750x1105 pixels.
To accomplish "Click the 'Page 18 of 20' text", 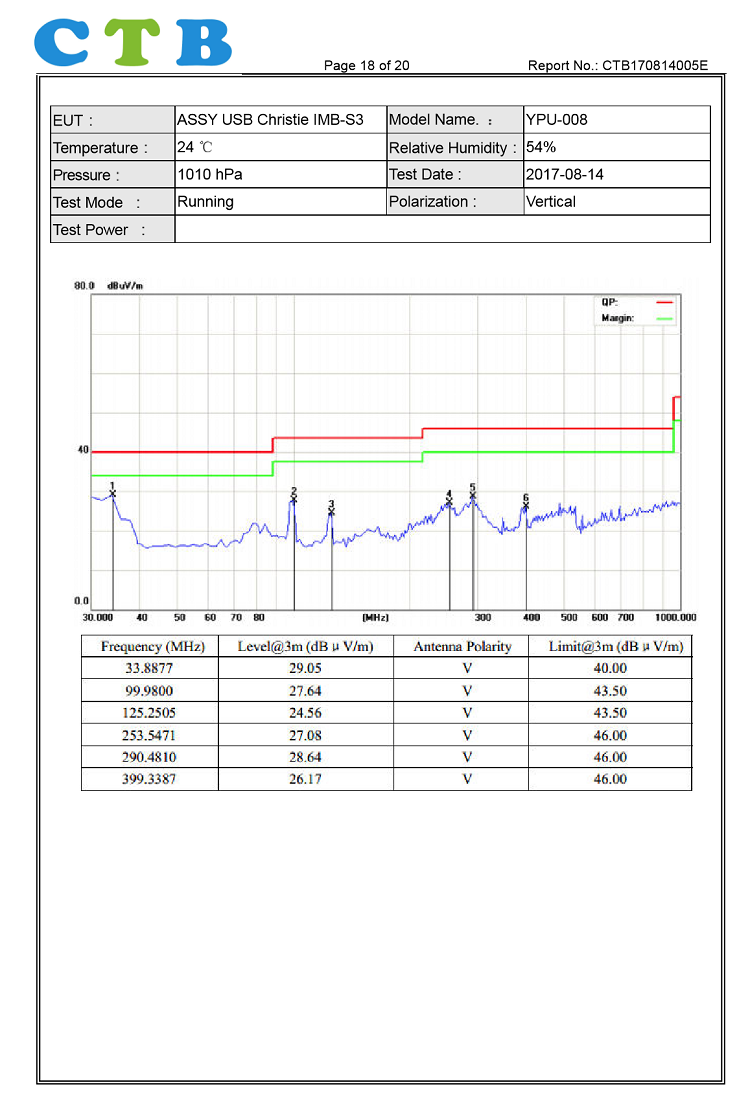I will (366, 66).
